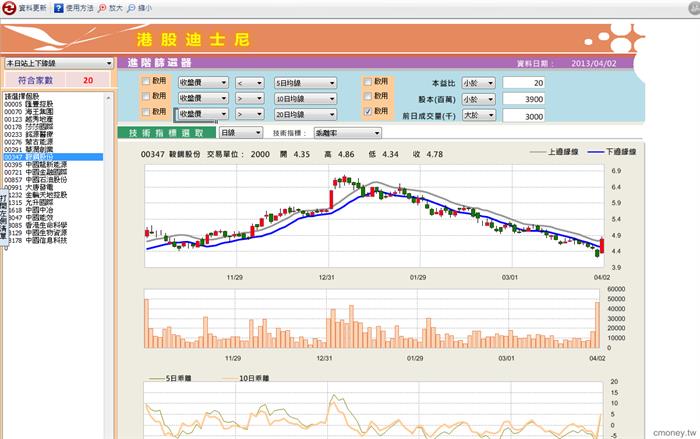This screenshot has height=439, width=700.
Task: Expand the 日線 period dropdown
Action: [x=241, y=132]
